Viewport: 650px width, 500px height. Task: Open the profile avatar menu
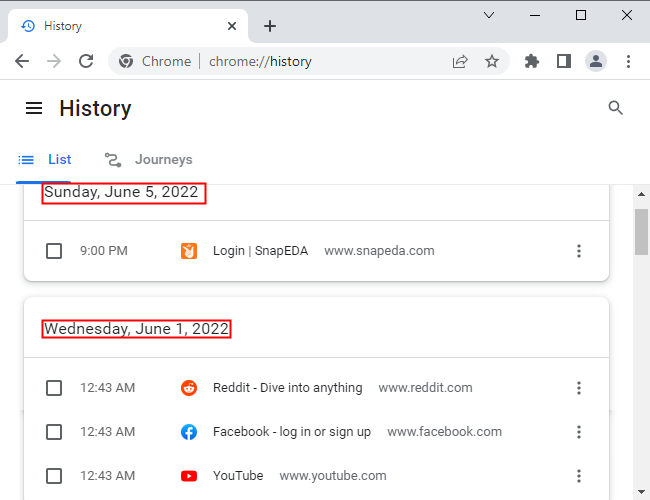pyautogui.click(x=596, y=61)
